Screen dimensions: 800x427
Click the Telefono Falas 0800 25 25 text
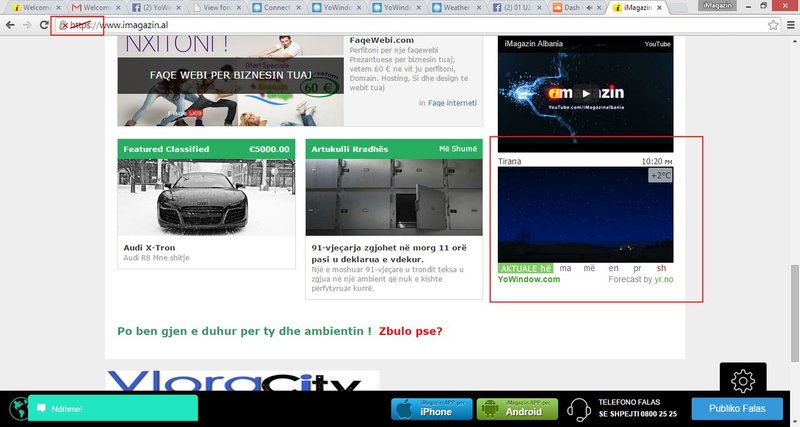[637, 408]
